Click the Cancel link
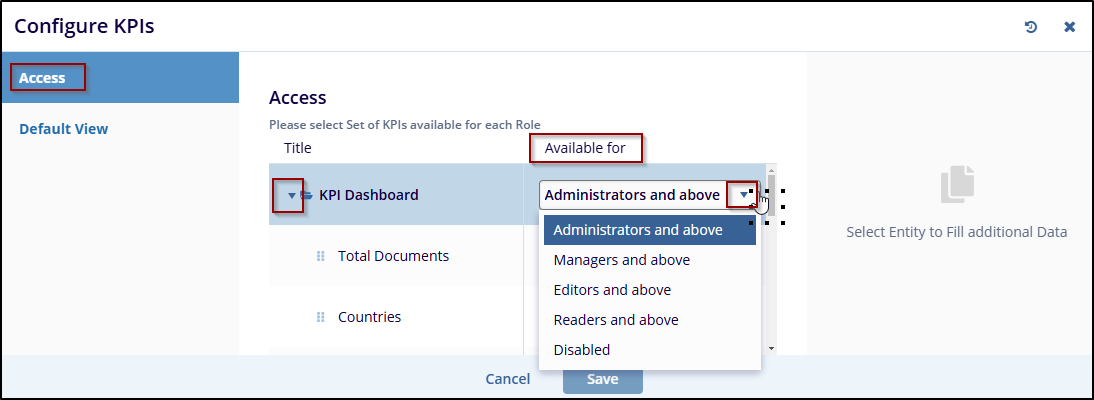1094x400 pixels. 507,379
